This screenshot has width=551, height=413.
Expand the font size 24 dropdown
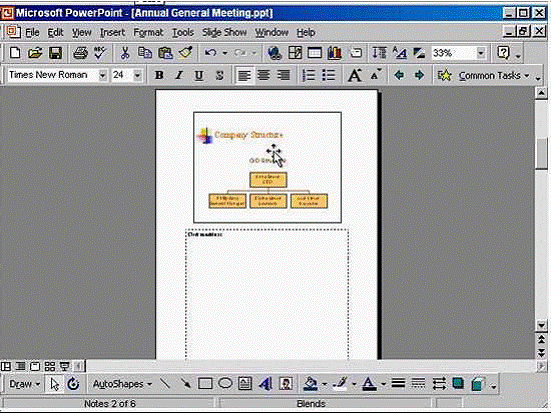coord(137,75)
